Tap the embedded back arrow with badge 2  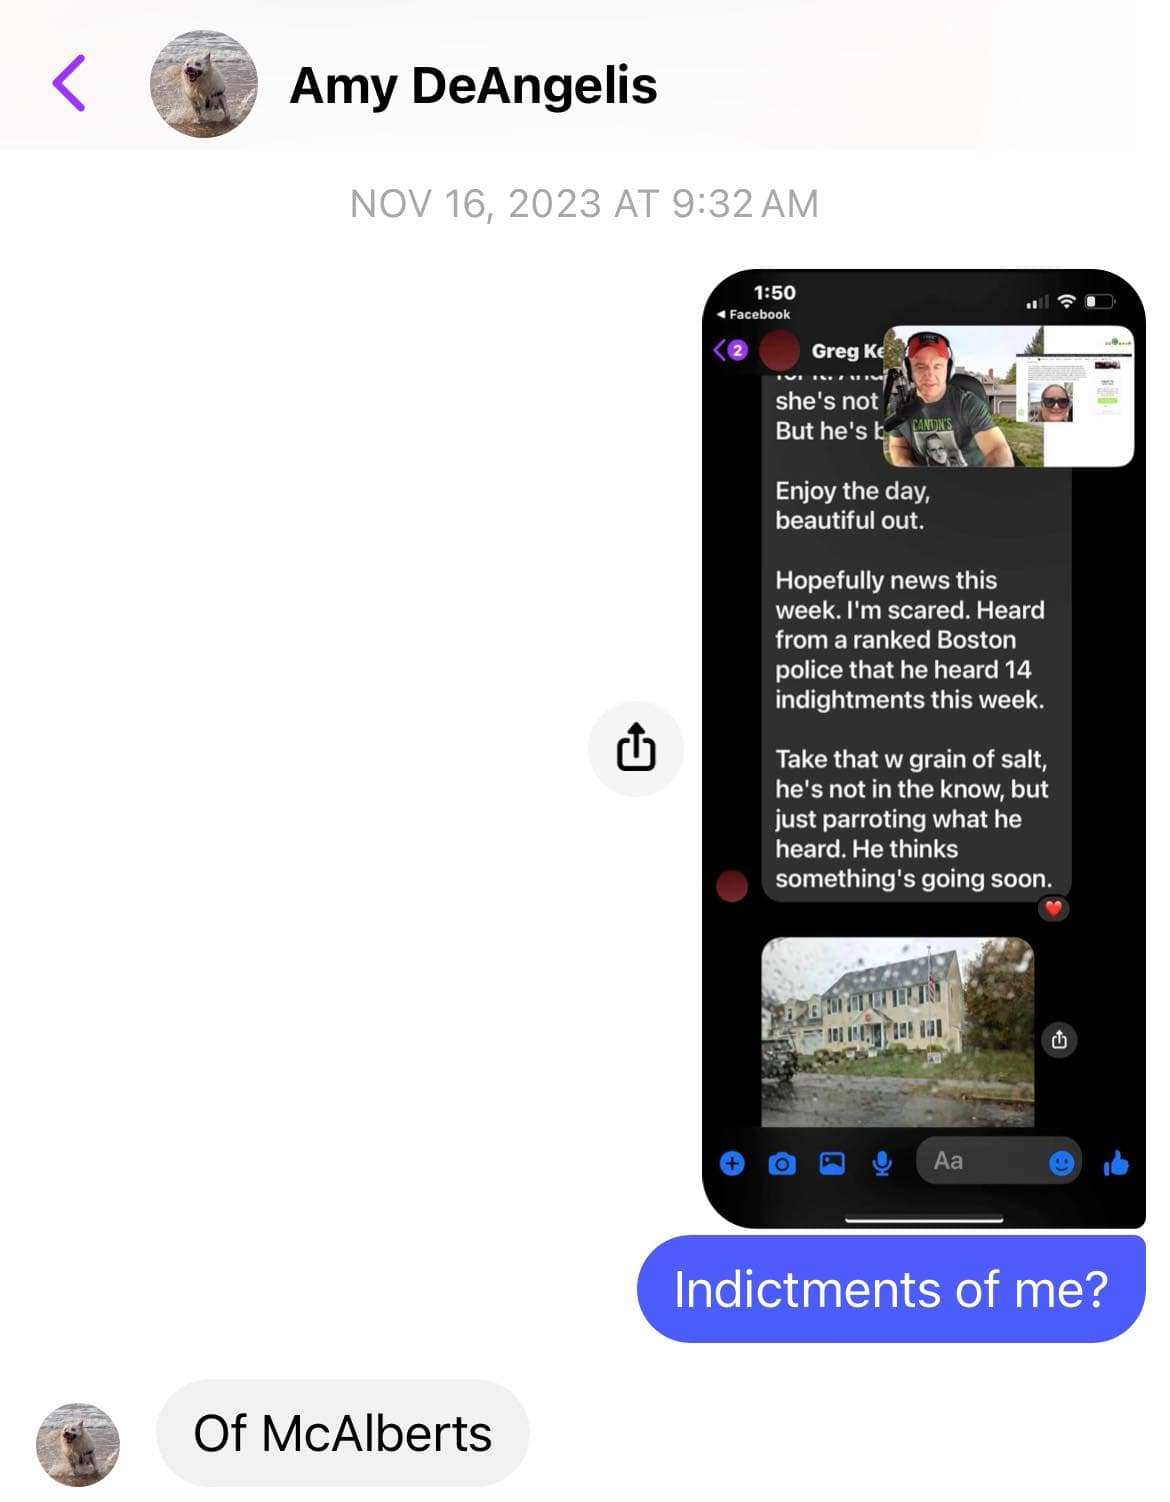click(x=731, y=351)
